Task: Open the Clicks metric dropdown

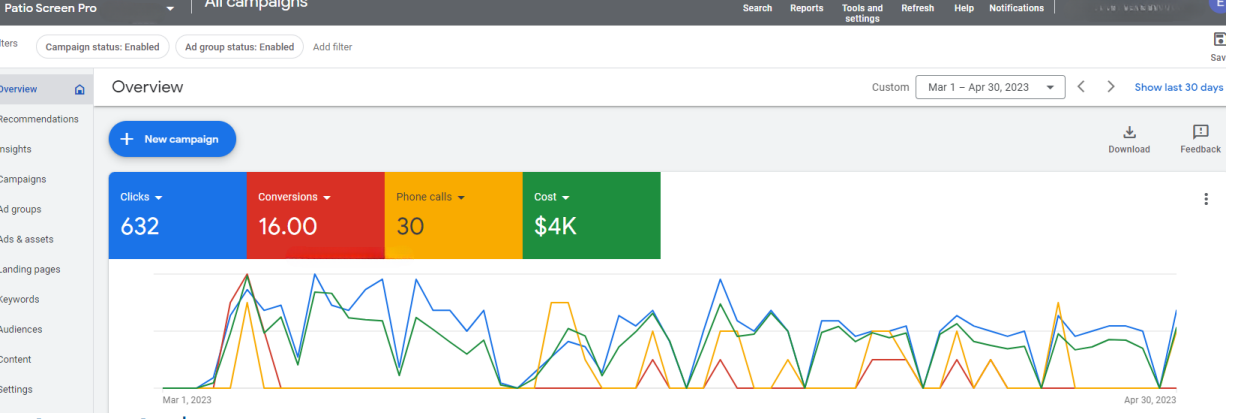Action: point(141,197)
